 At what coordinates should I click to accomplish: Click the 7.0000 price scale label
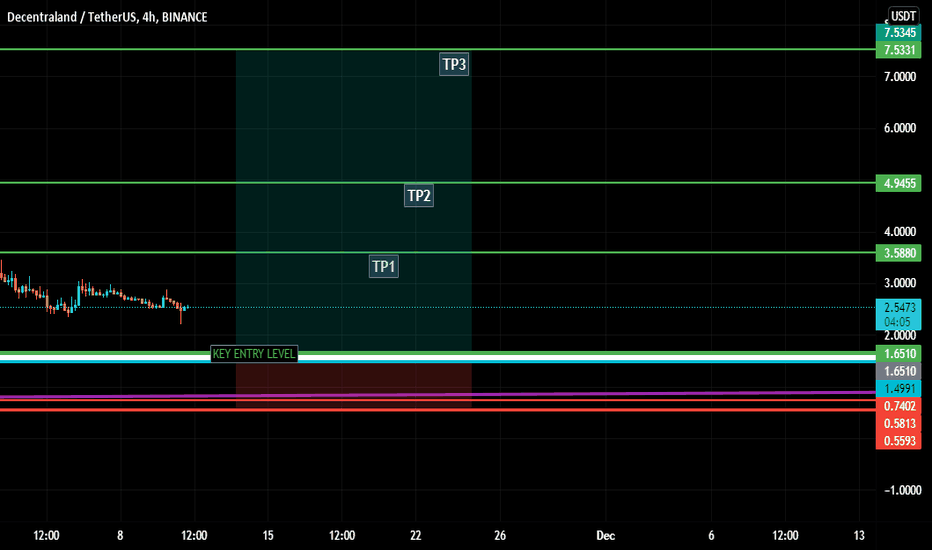point(900,77)
